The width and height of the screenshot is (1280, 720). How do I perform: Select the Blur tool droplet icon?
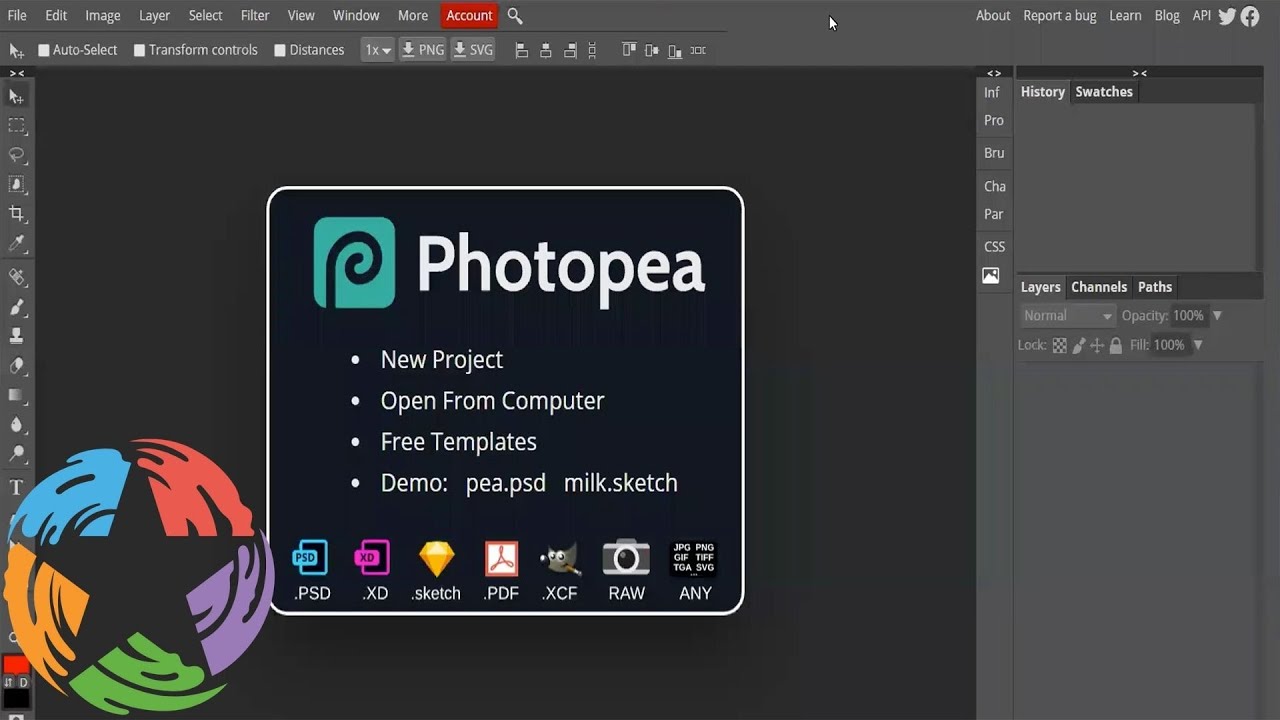17,424
